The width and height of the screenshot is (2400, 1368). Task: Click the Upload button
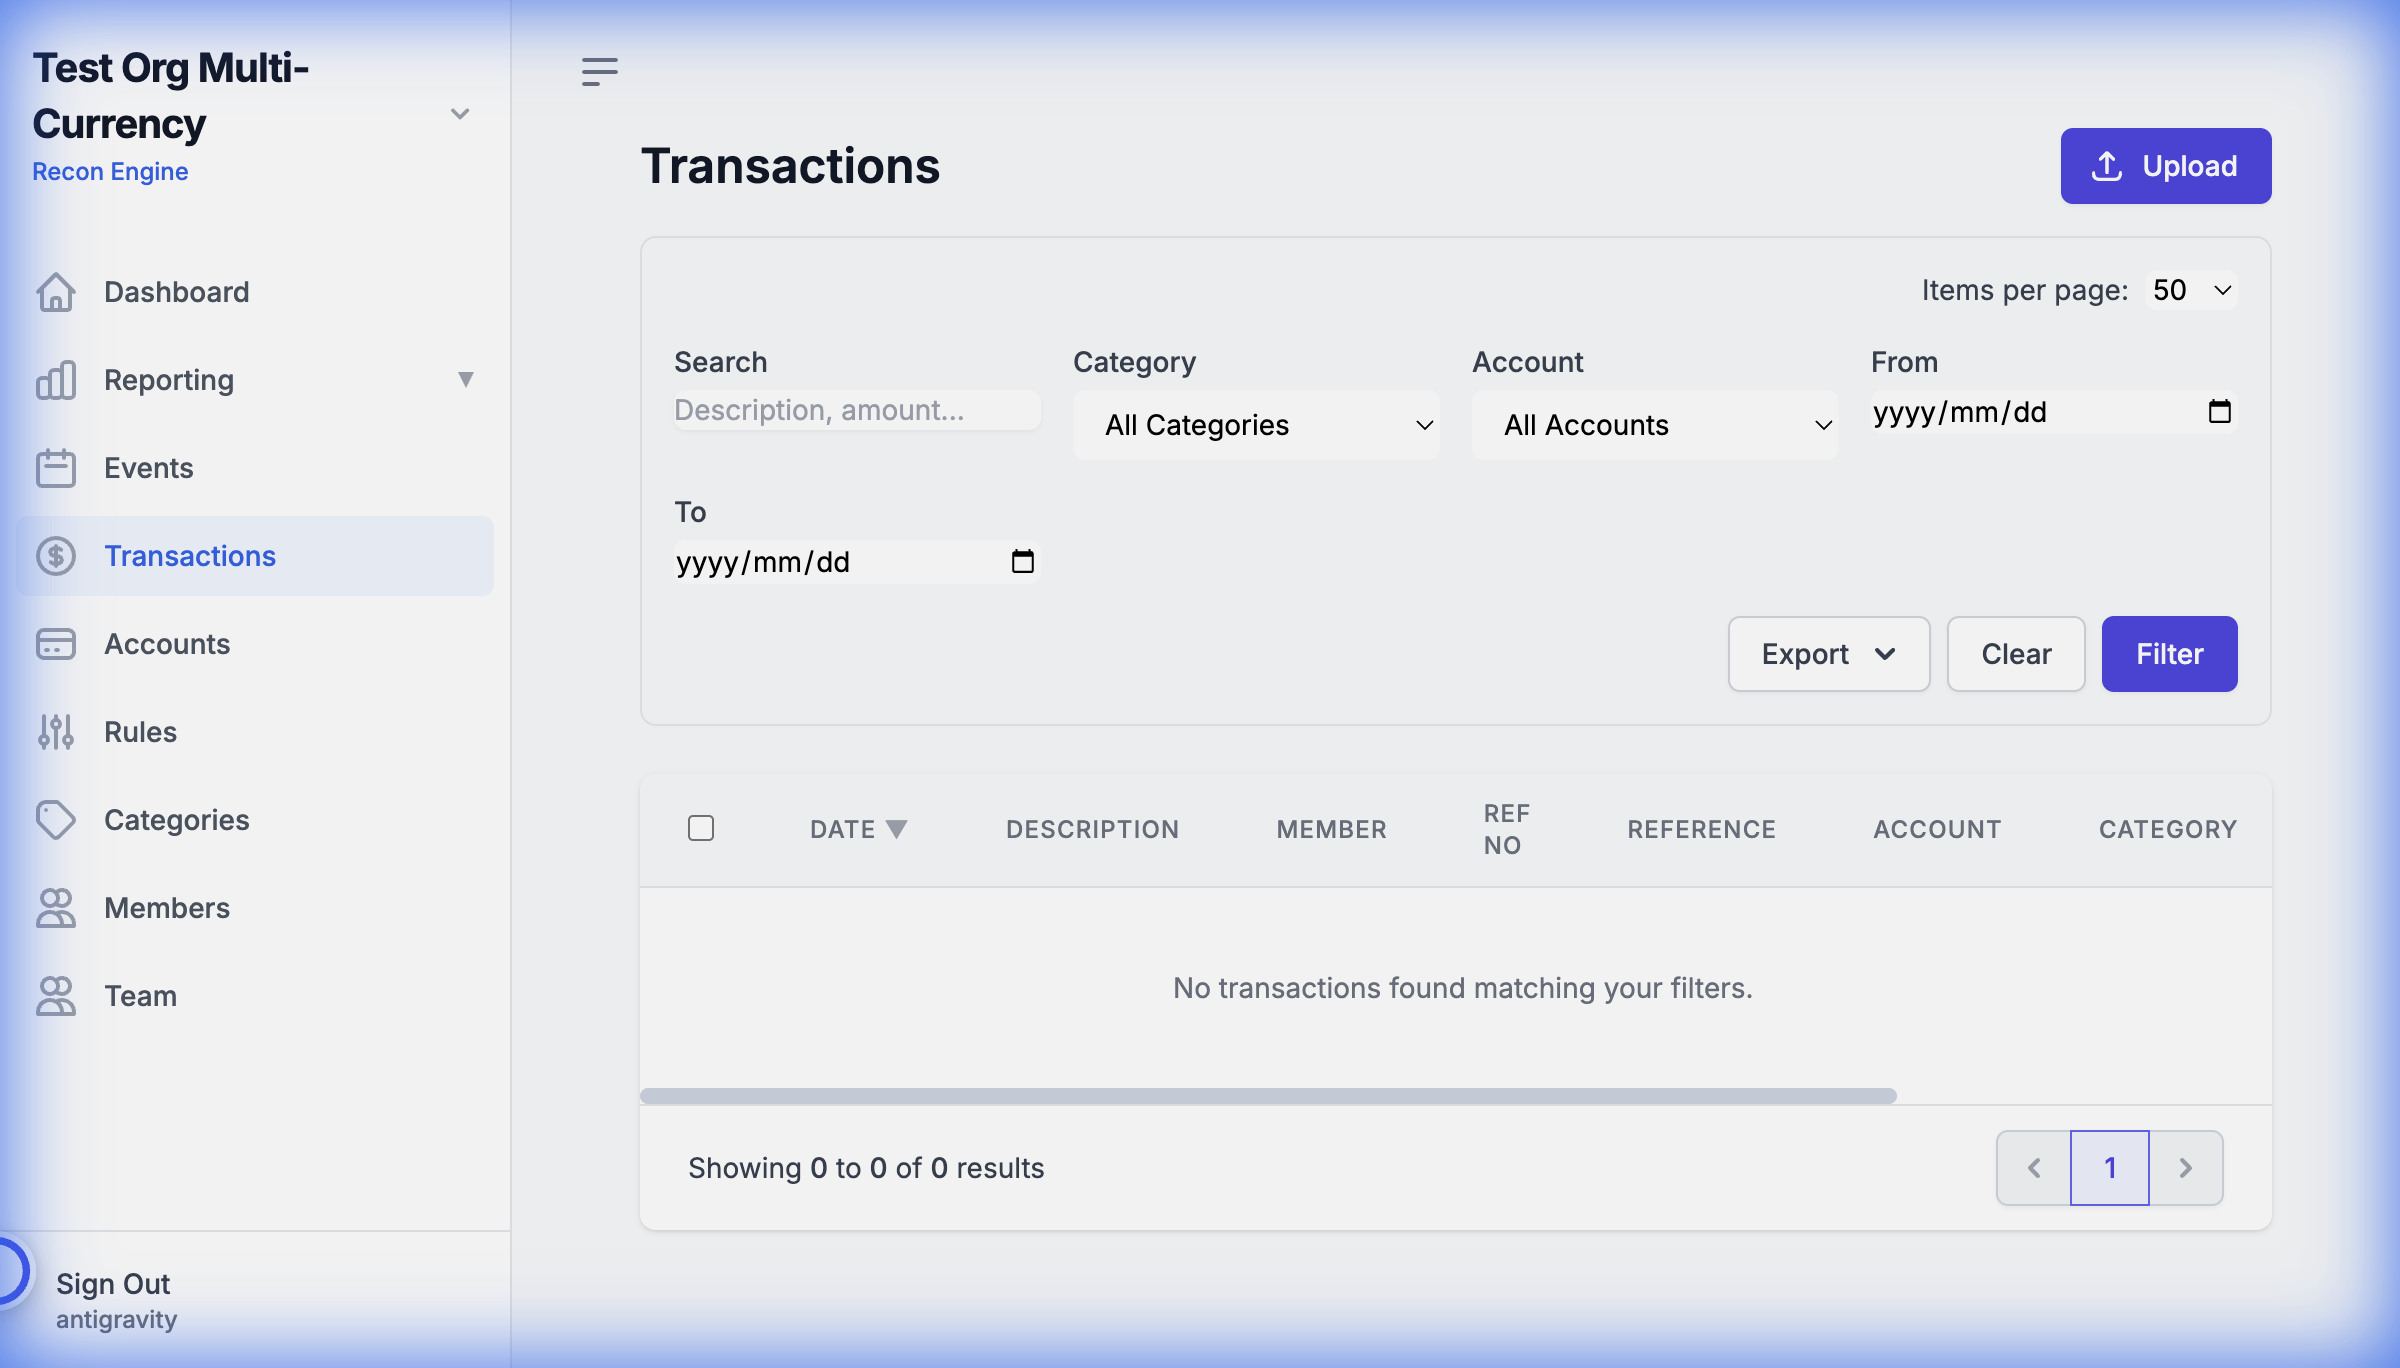click(x=2166, y=166)
